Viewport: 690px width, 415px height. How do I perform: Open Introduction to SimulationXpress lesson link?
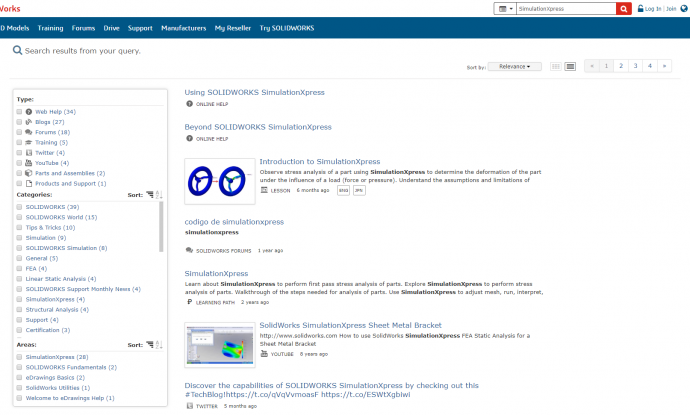point(320,162)
